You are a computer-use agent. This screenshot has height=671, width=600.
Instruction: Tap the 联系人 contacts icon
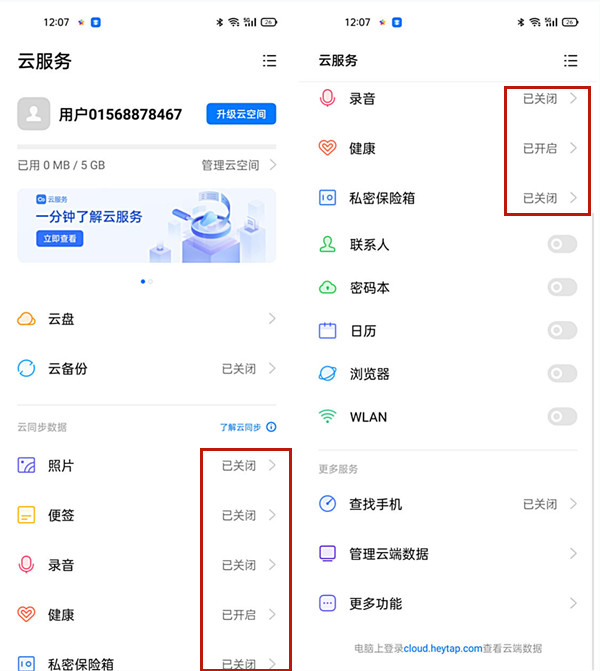(x=327, y=244)
